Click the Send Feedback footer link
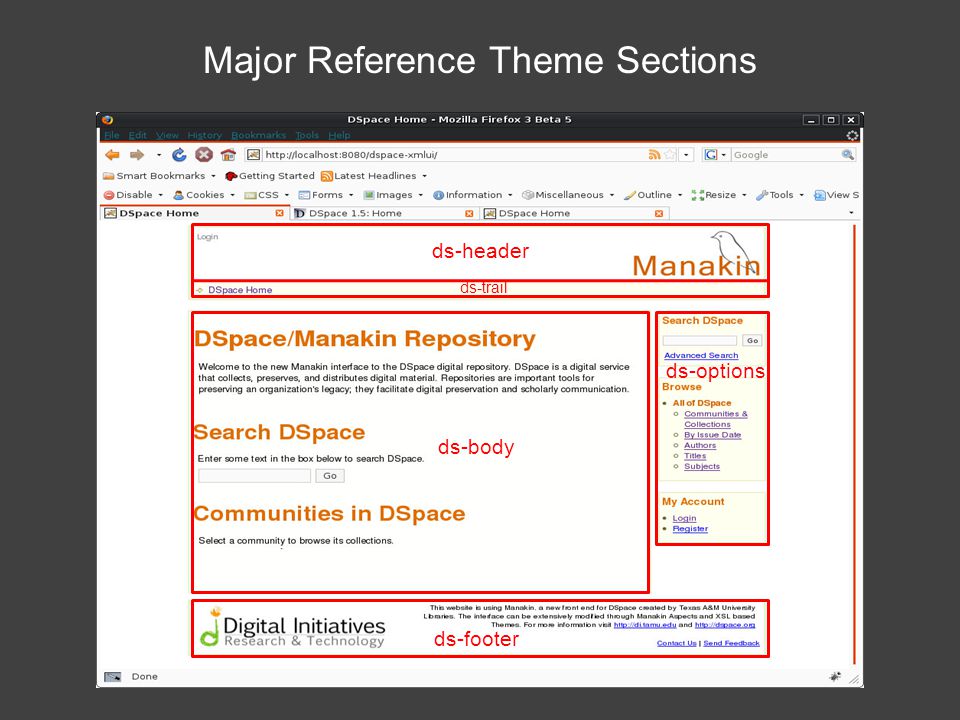This screenshot has height=720, width=960. pyautogui.click(x=731, y=643)
